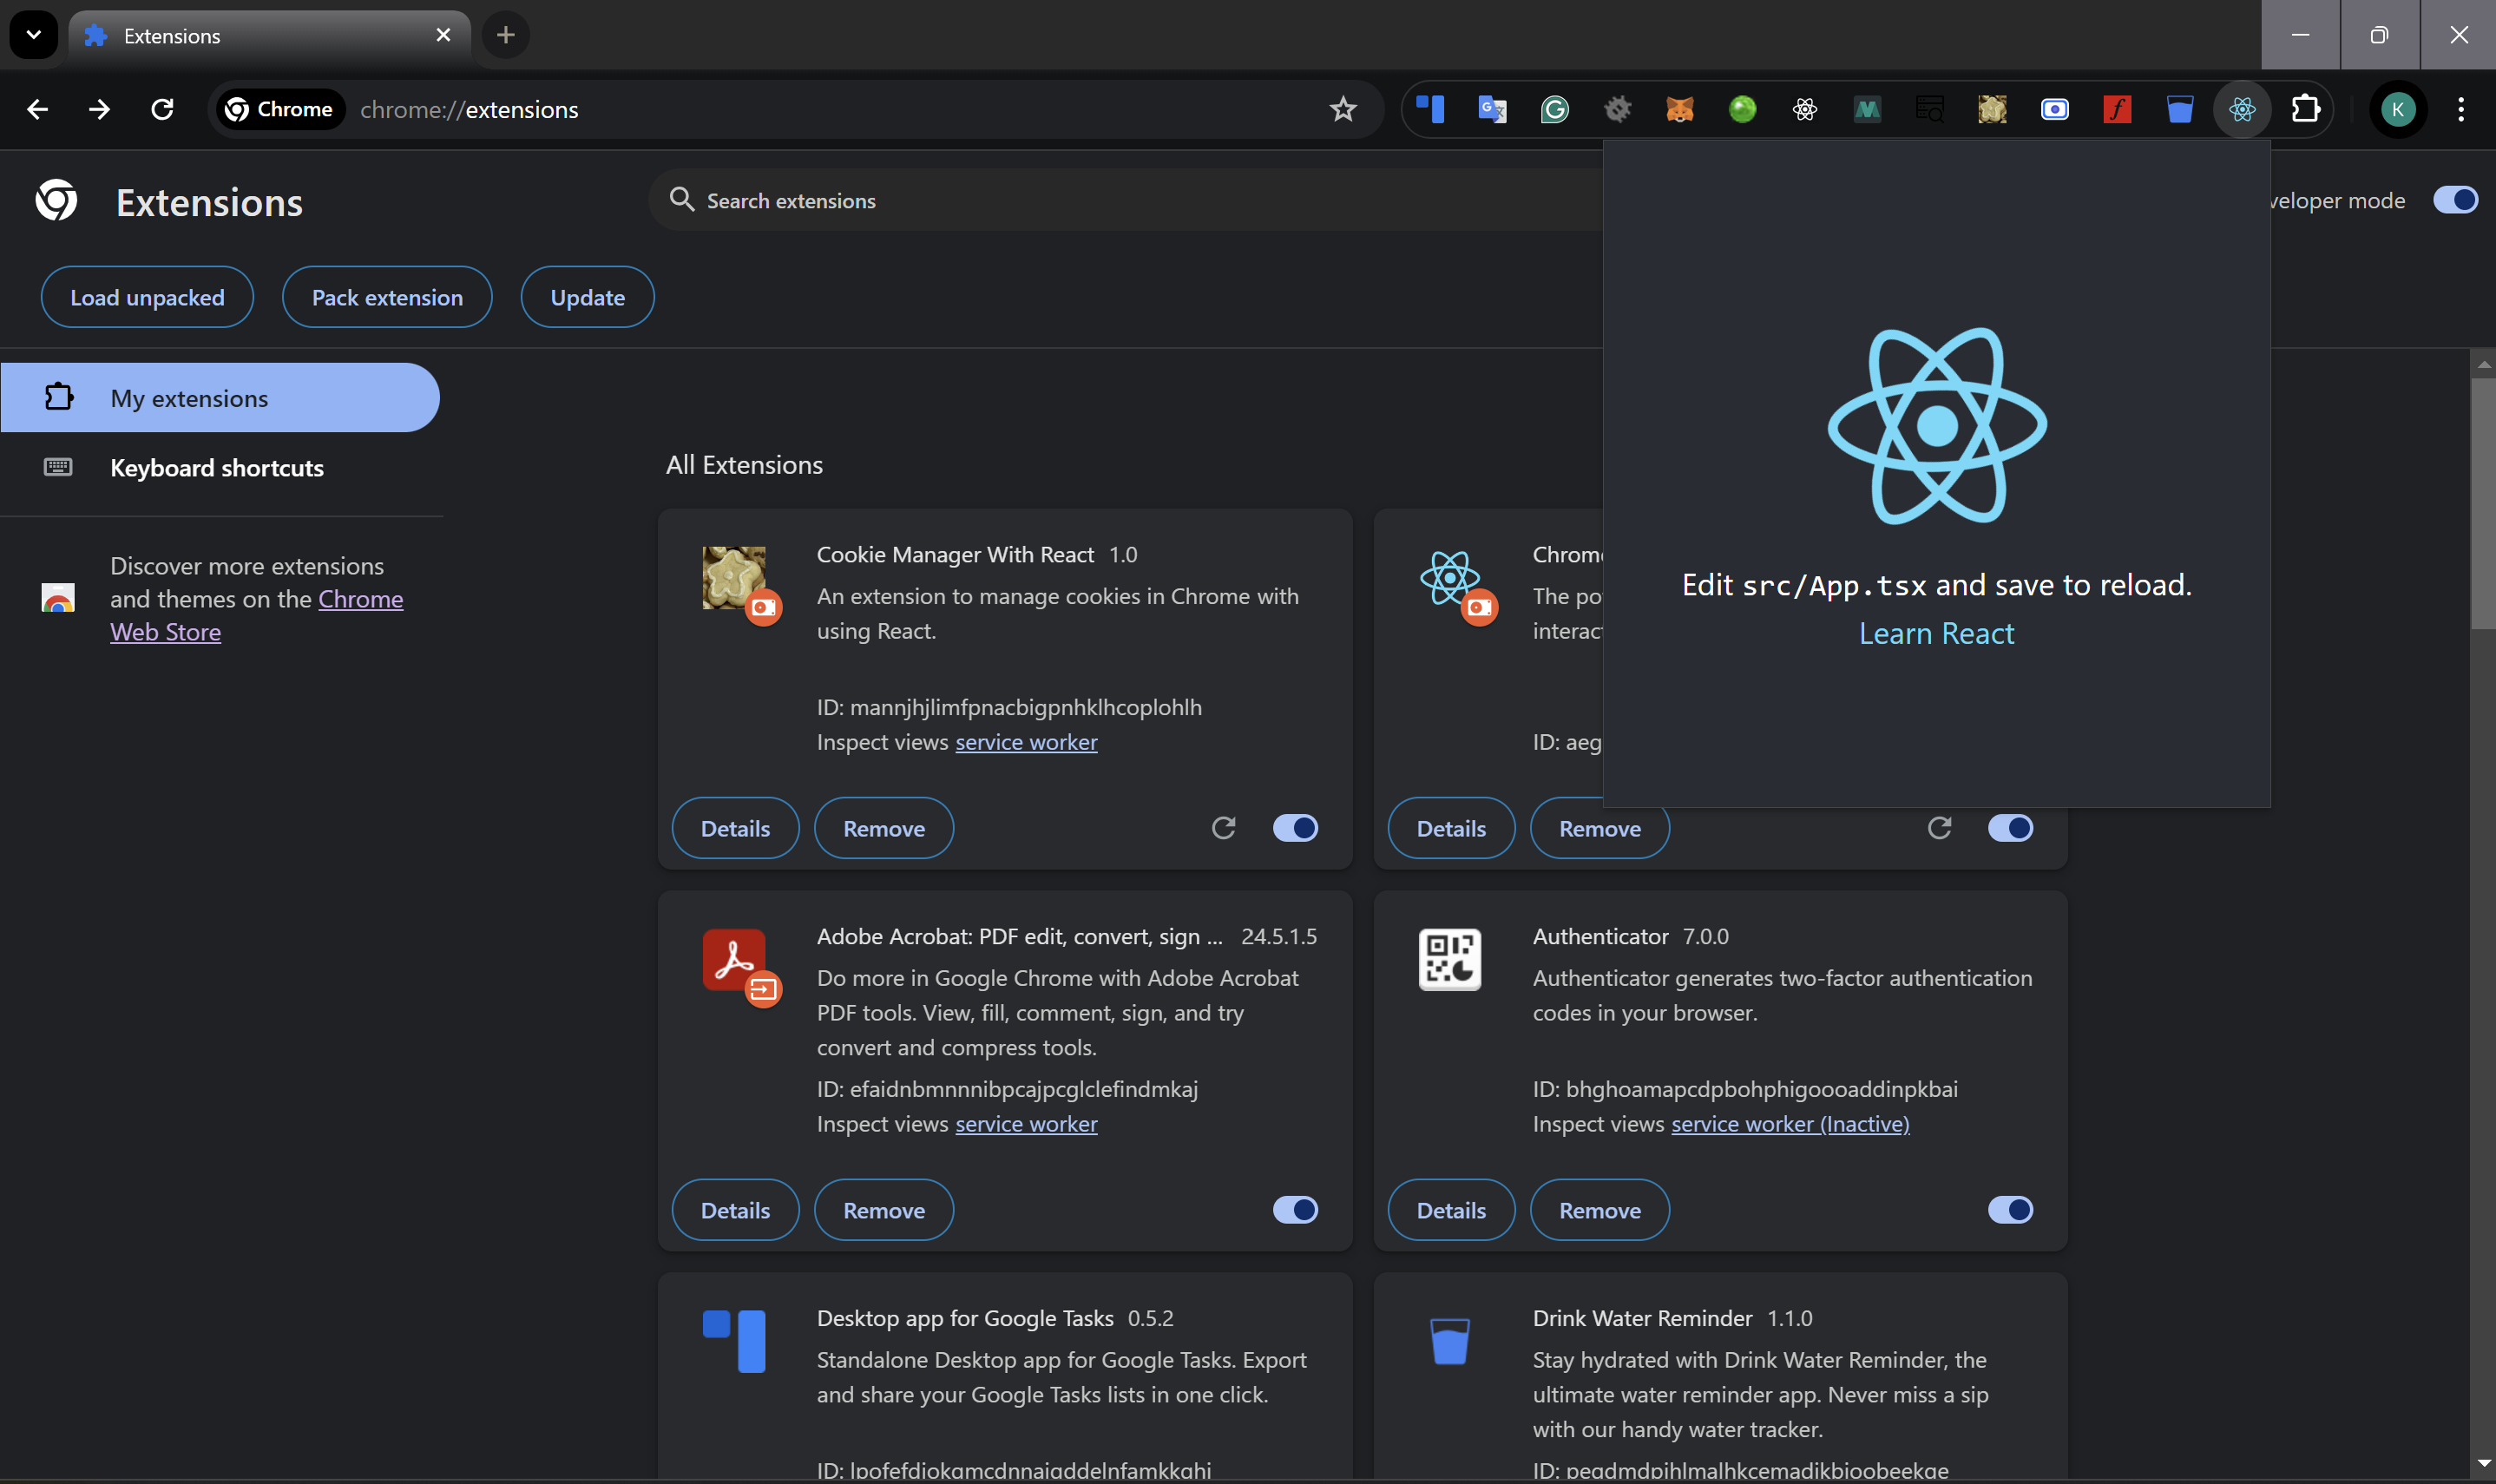Click the puzzle-piece Extensions menu icon
The height and width of the screenshot is (1484, 2496).
pyautogui.click(x=2305, y=109)
